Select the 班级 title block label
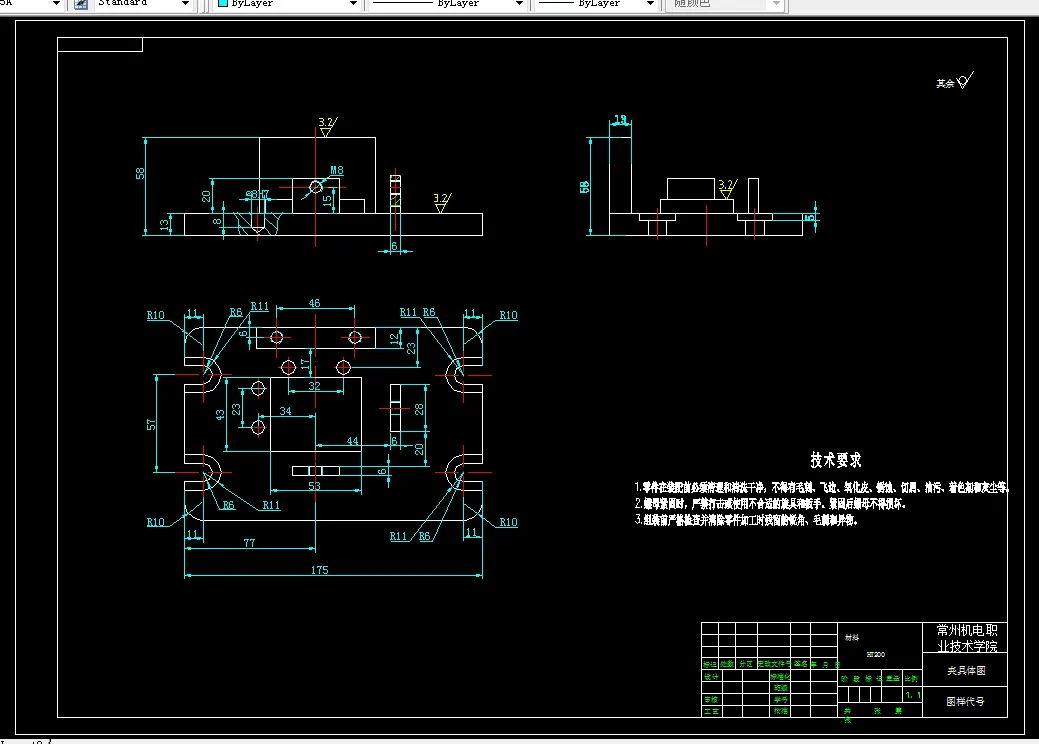The width and height of the screenshot is (1039, 744). point(780,688)
